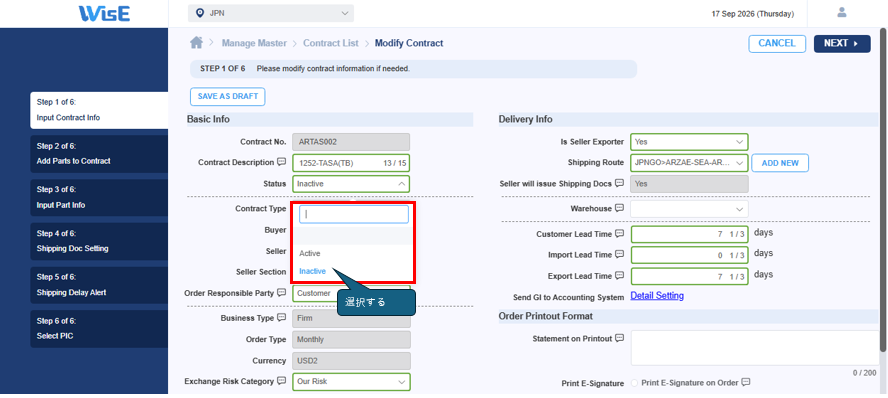Click ADD NEW next to Shipping Route
Viewport: 888px width, 398px height.
(x=780, y=162)
